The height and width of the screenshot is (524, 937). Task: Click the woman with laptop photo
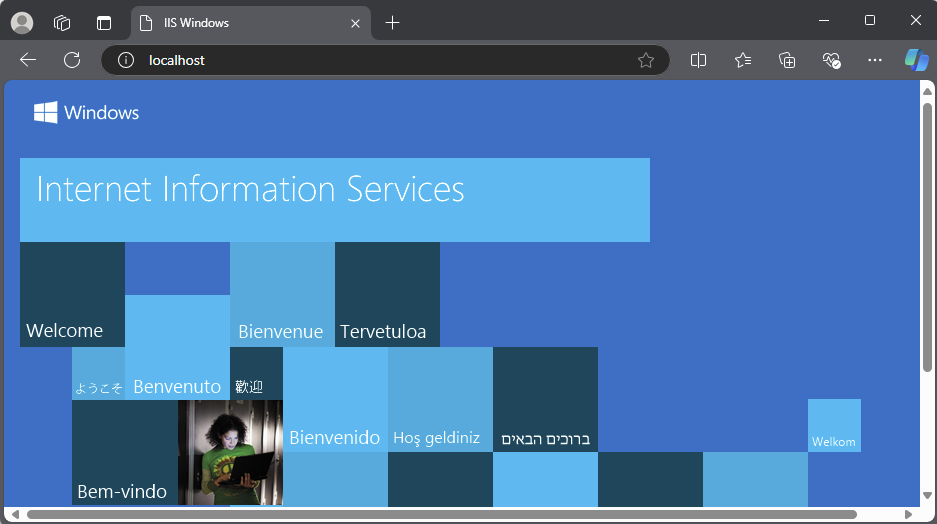230,452
